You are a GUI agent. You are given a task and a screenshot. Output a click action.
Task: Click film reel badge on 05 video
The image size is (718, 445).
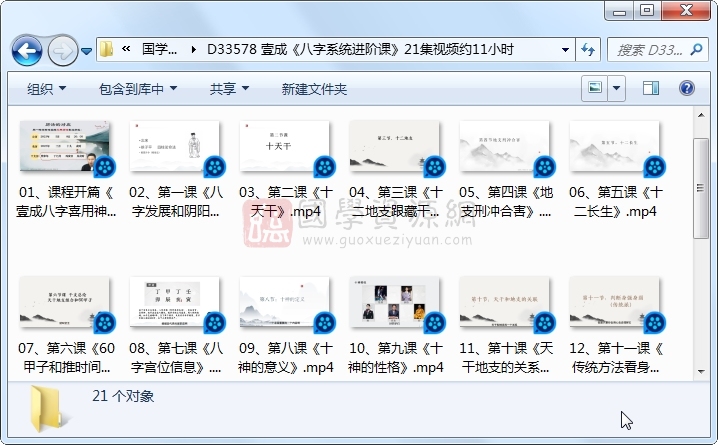(544, 167)
